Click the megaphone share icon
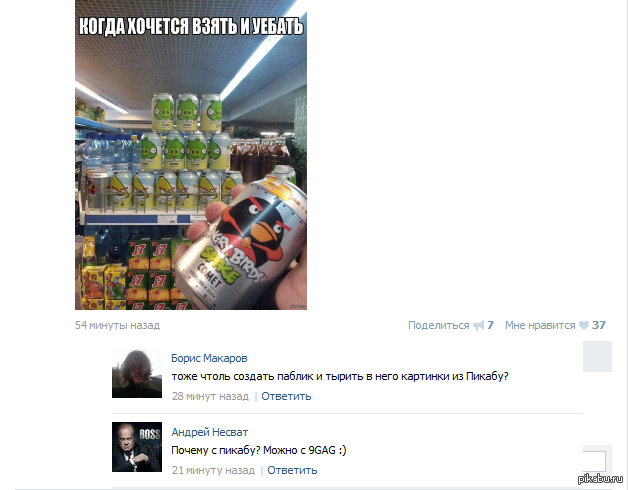The width and height of the screenshot is (628, 490). (x=479, y=325)
